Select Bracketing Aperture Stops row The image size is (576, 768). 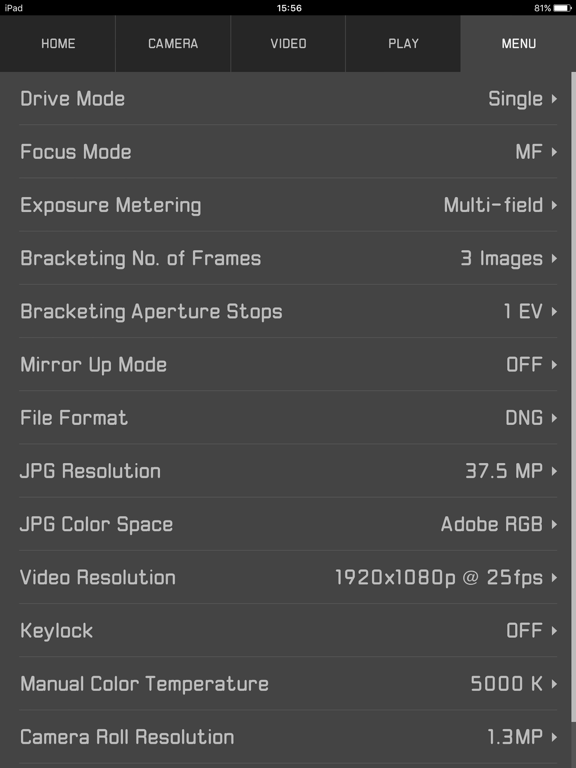click(x=288, y=312)
